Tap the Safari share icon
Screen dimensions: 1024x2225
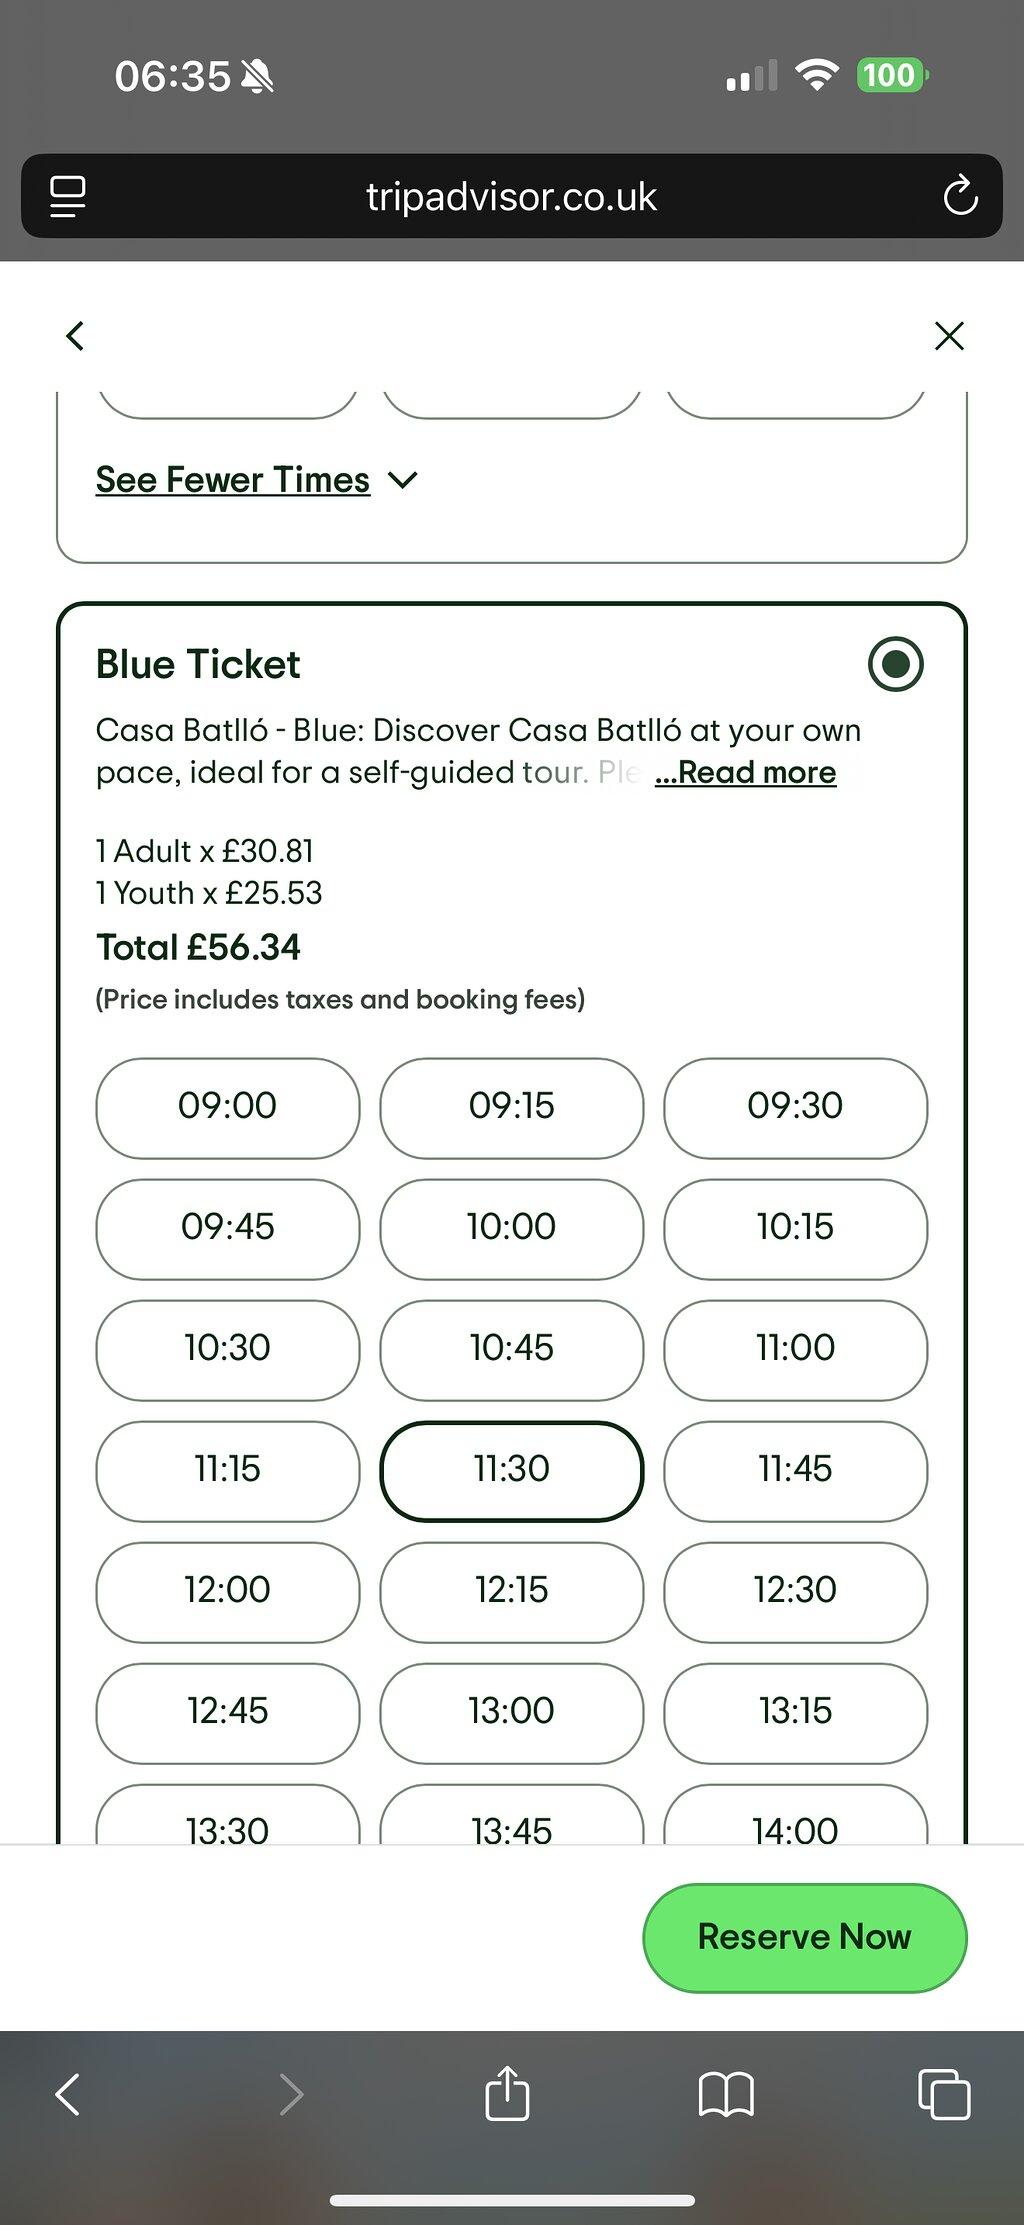click(x=507, y=2093)
